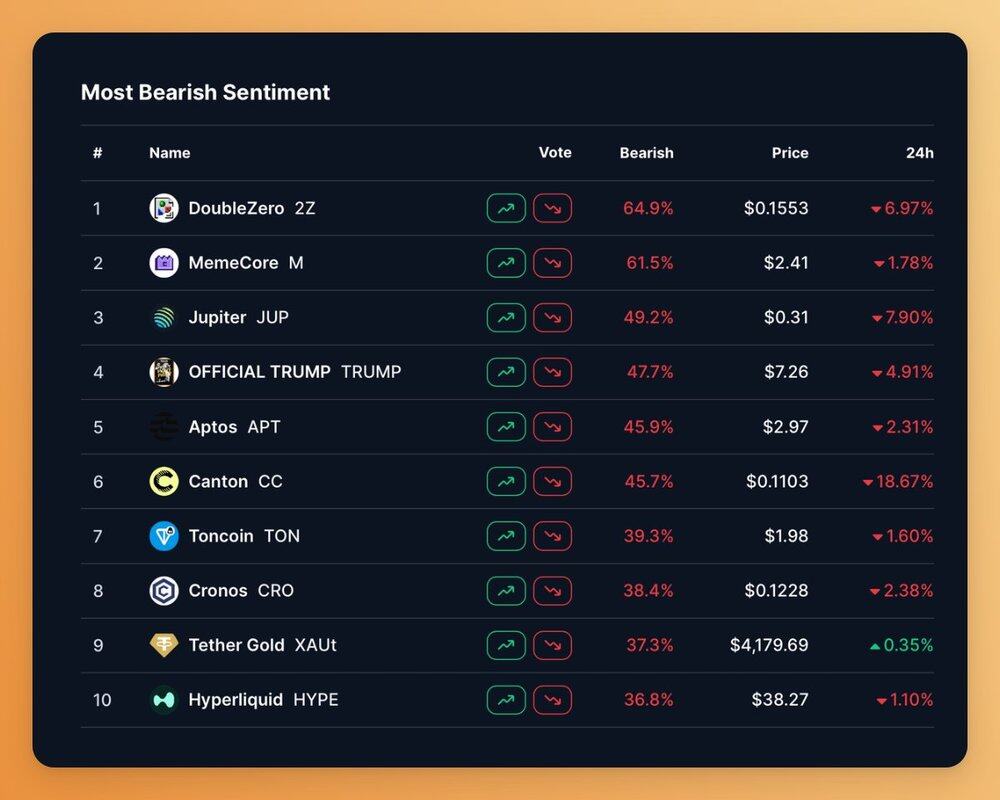Click the Canton yellow coin icon
Viewport: 1000px width, 800px height.
coord(164,481)
